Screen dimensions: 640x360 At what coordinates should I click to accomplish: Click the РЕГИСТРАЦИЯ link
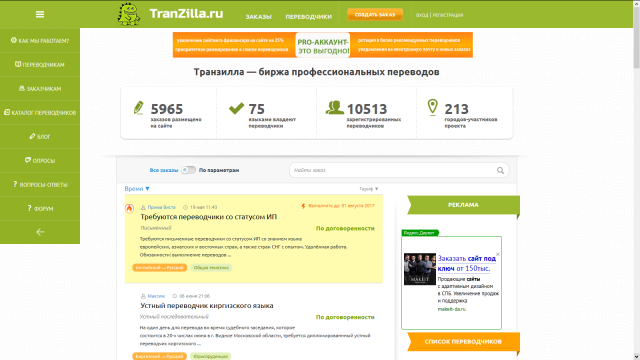point(448,15)
